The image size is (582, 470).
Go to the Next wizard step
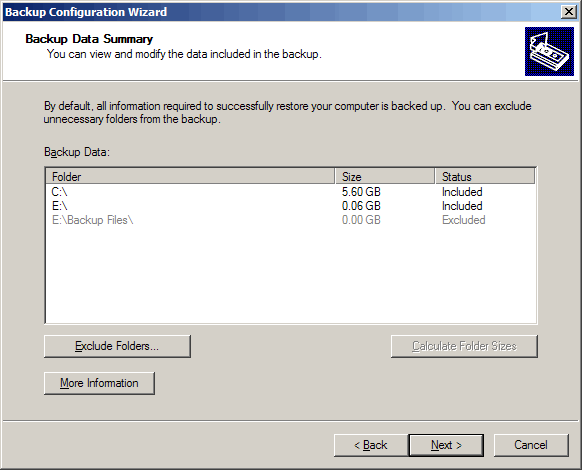446,445
